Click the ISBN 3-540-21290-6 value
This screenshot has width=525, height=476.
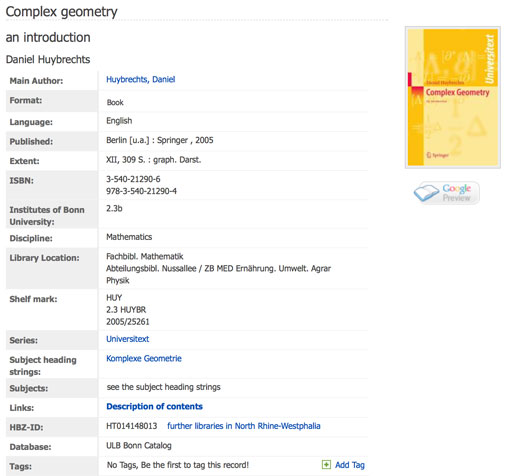click(133, 179)
